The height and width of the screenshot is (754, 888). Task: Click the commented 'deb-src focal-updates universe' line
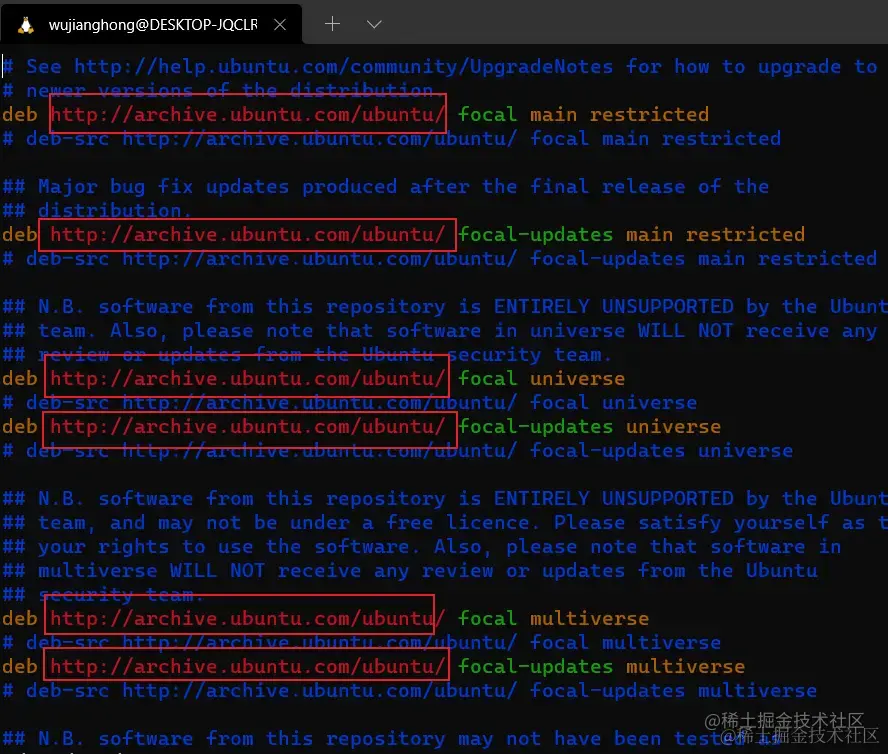tap(398, 451)
